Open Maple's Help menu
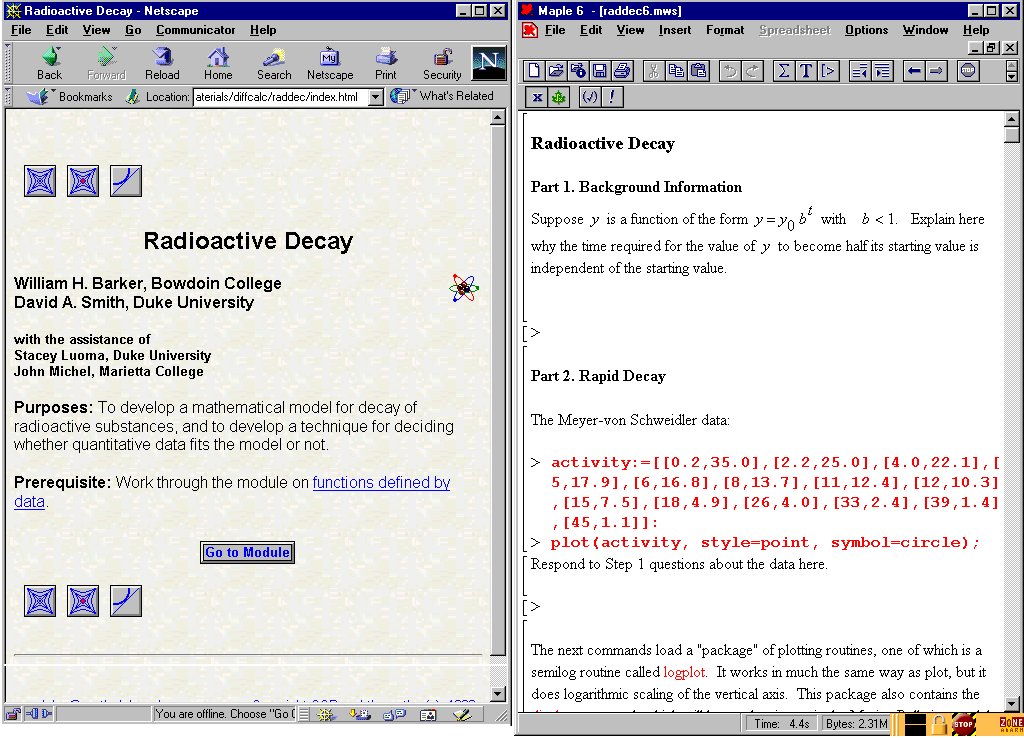This screenshot has height=738, width=1024. tap(976, 30)
